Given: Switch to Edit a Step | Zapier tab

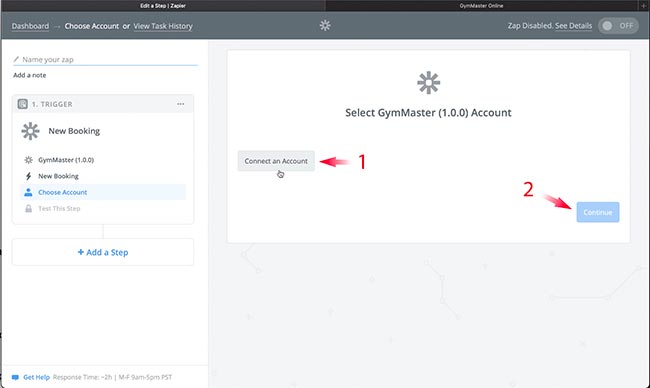Looking at the screenshot, I should click(x=163, y=6).
